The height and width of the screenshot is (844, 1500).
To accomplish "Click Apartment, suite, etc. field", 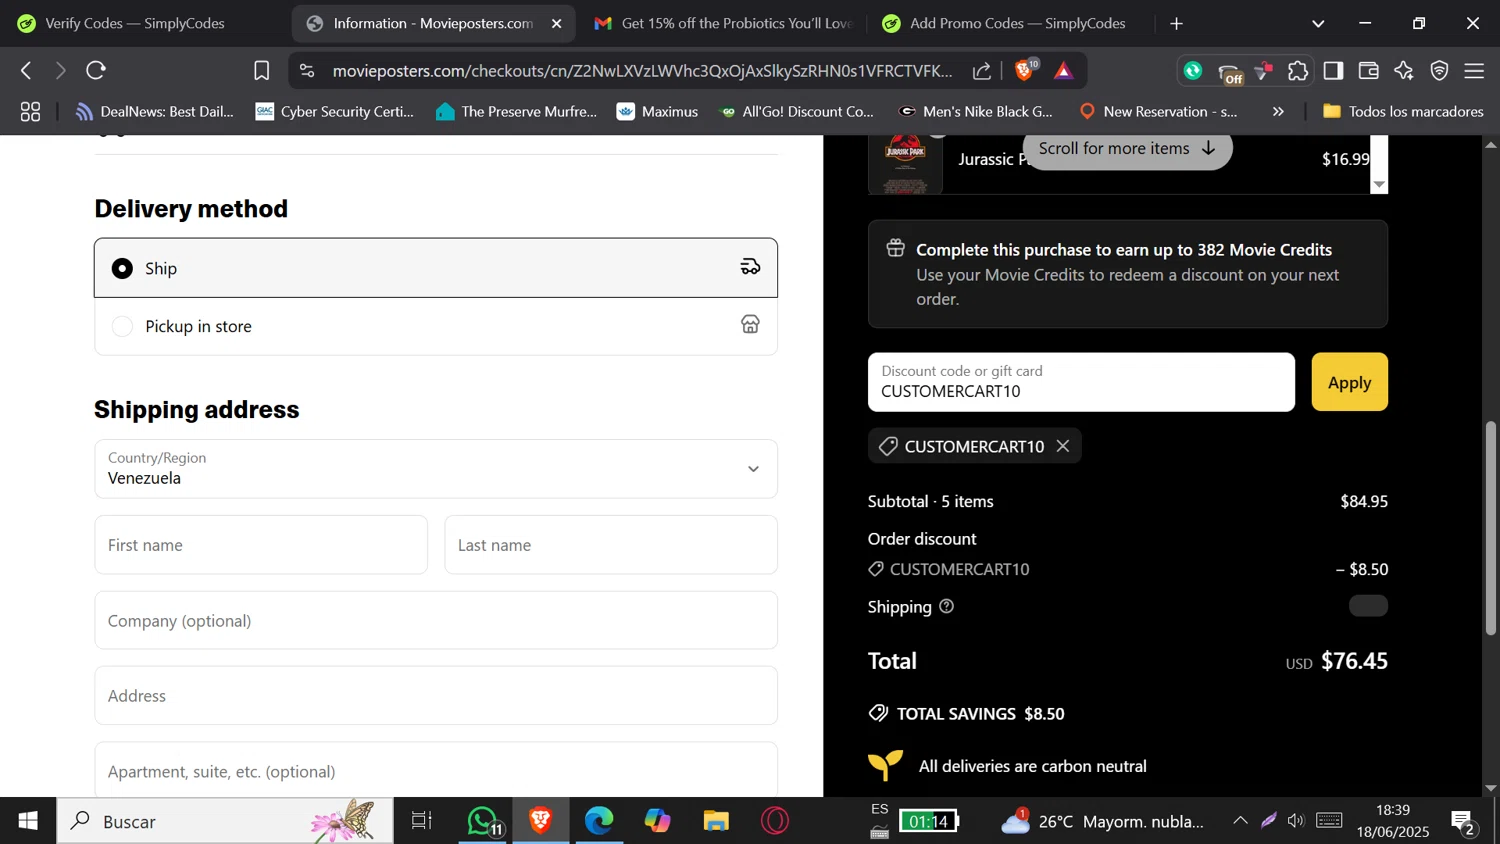I will coord(436,770).
